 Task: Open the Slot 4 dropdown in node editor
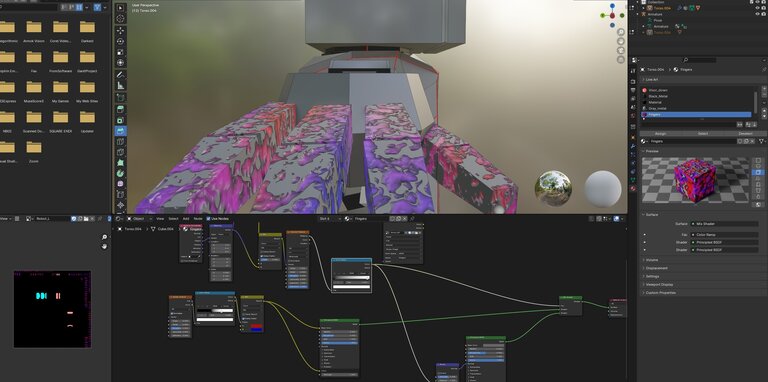tap(330, 218)
